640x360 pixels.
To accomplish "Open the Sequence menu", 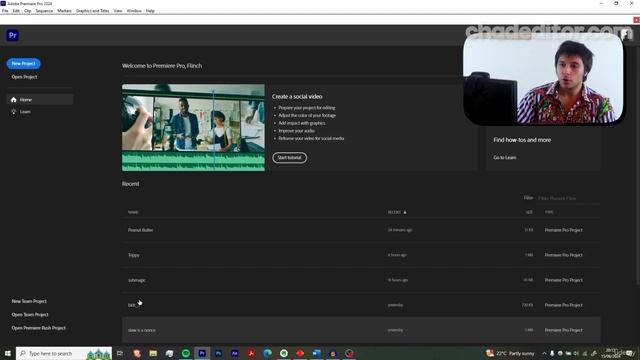I will tap(44, 11).
